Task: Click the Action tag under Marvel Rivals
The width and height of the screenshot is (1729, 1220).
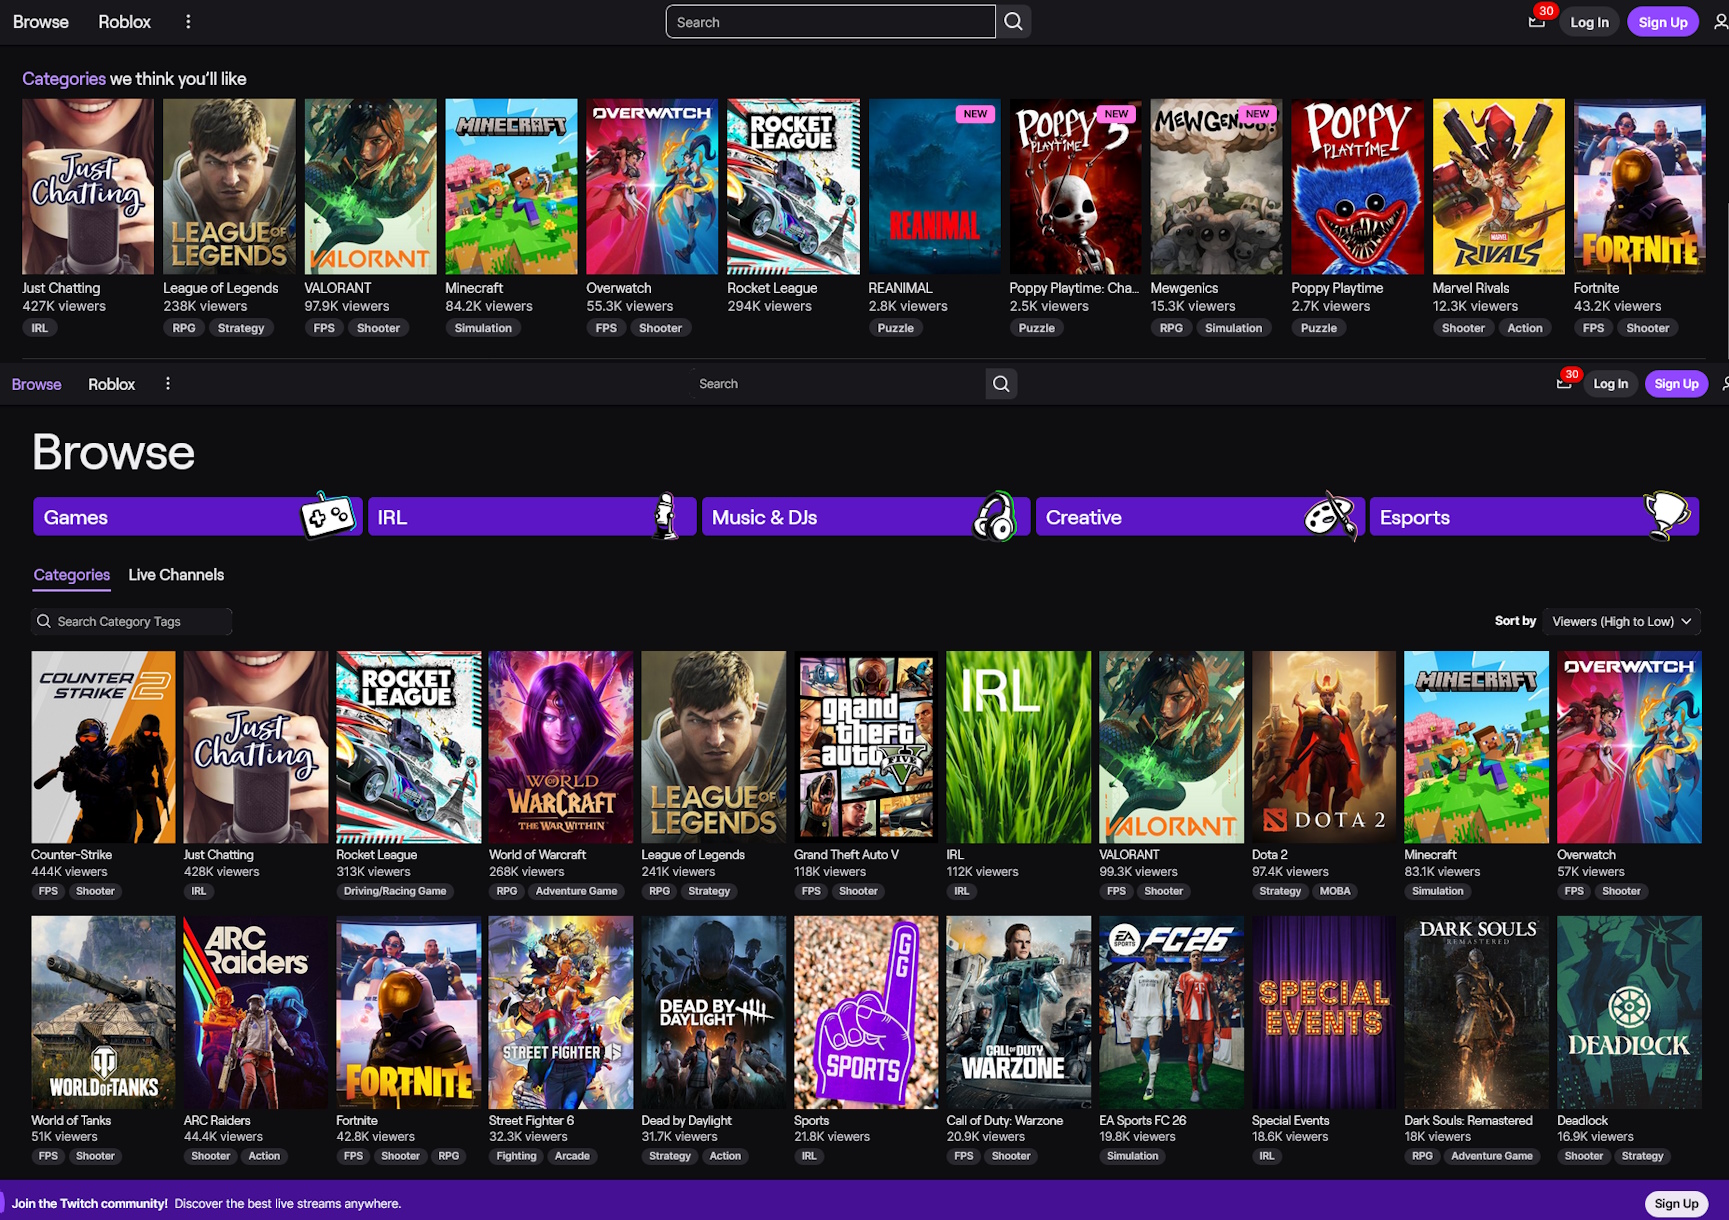Action: click(1525, 328)
